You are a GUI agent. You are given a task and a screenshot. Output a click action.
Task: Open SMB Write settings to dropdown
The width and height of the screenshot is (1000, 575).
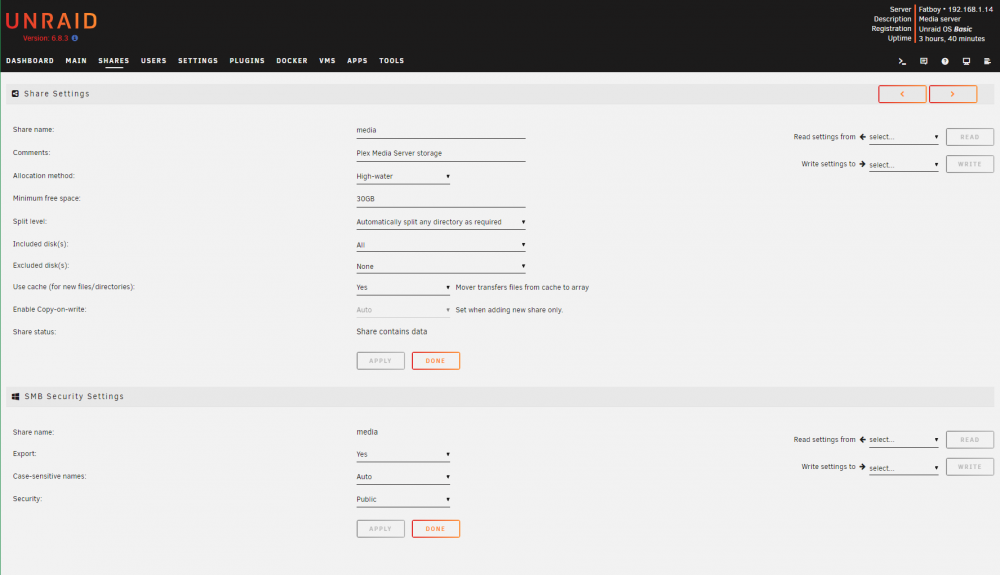point(904,468)
